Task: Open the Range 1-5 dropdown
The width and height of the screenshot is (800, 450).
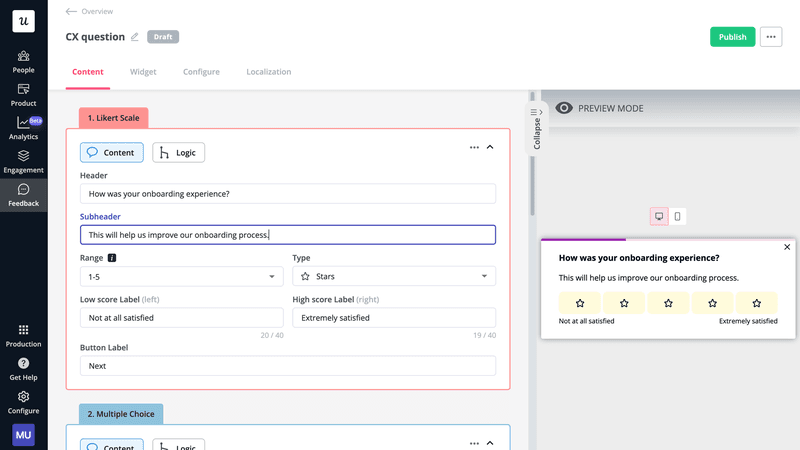Action: point(182,277)
